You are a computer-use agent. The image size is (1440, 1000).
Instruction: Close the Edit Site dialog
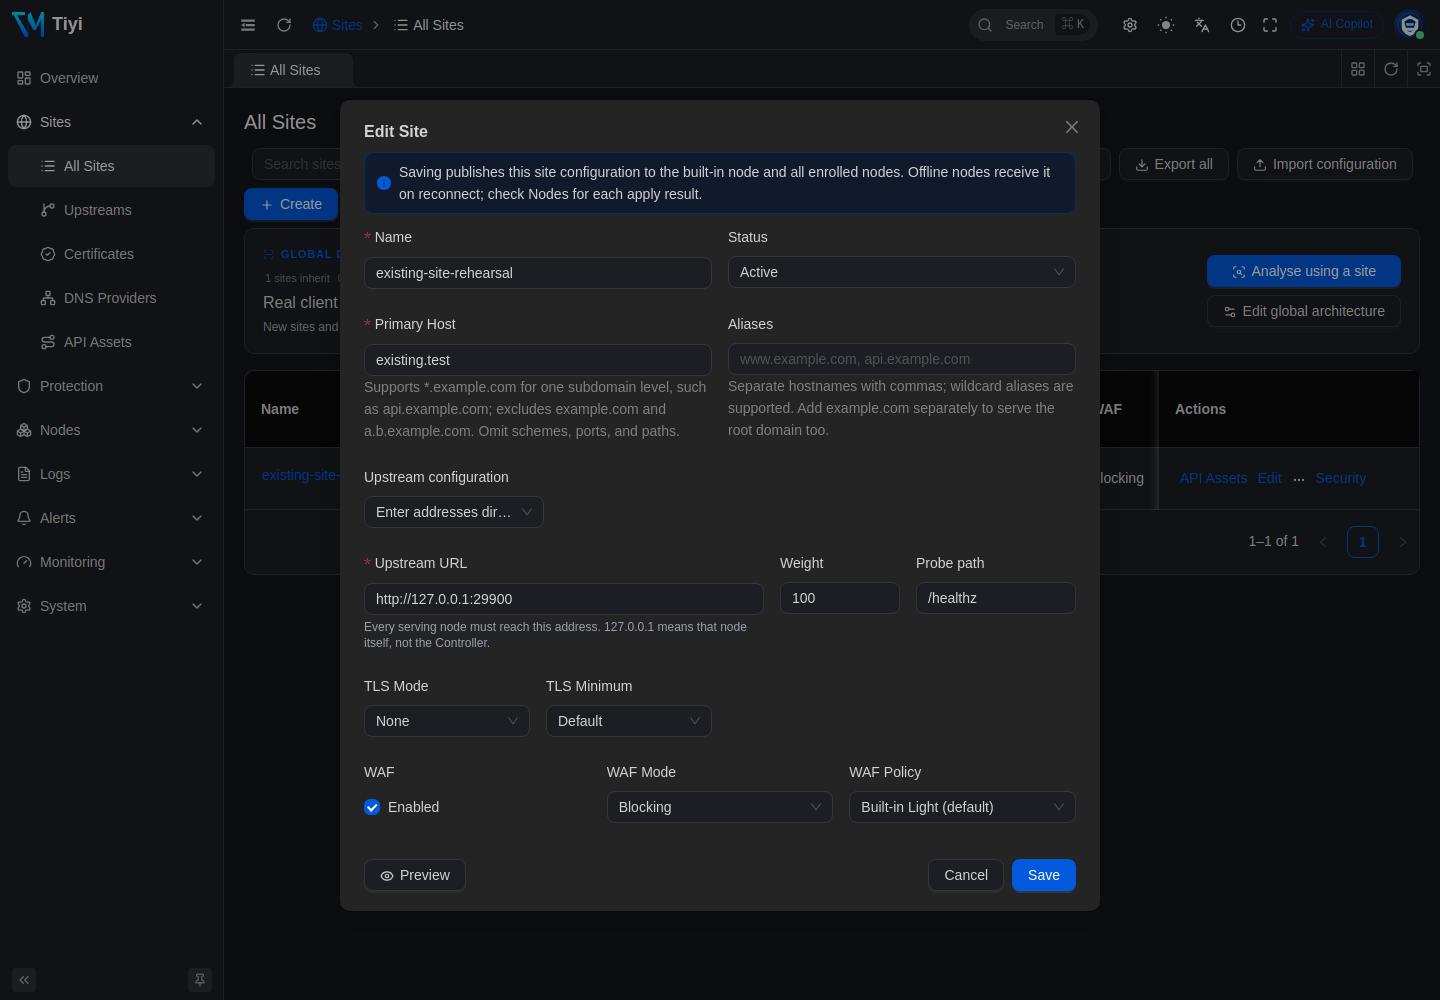pyautogui.click(x=1072, y=127)
